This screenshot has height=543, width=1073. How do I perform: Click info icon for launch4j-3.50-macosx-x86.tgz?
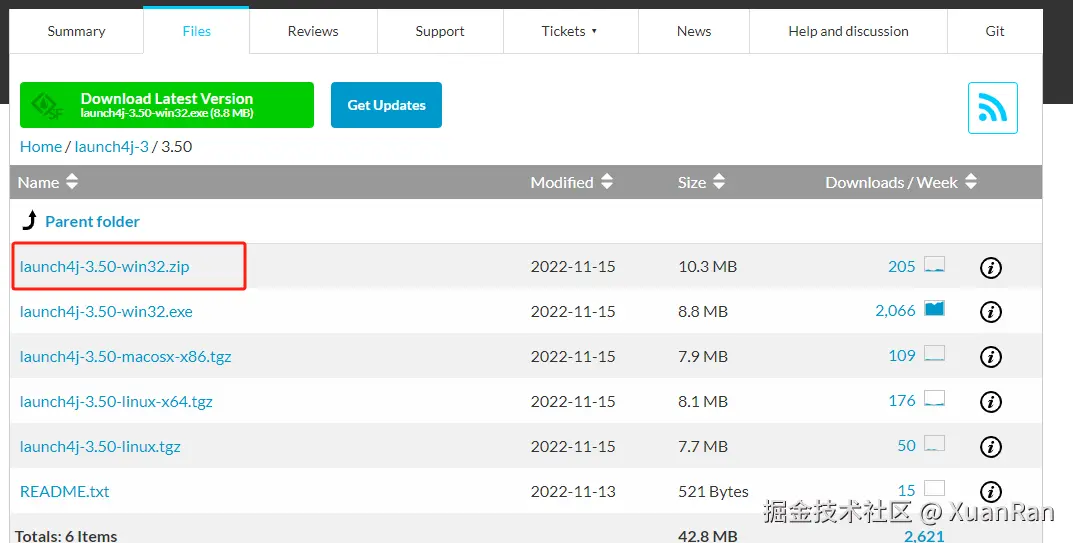click(990, 357)
